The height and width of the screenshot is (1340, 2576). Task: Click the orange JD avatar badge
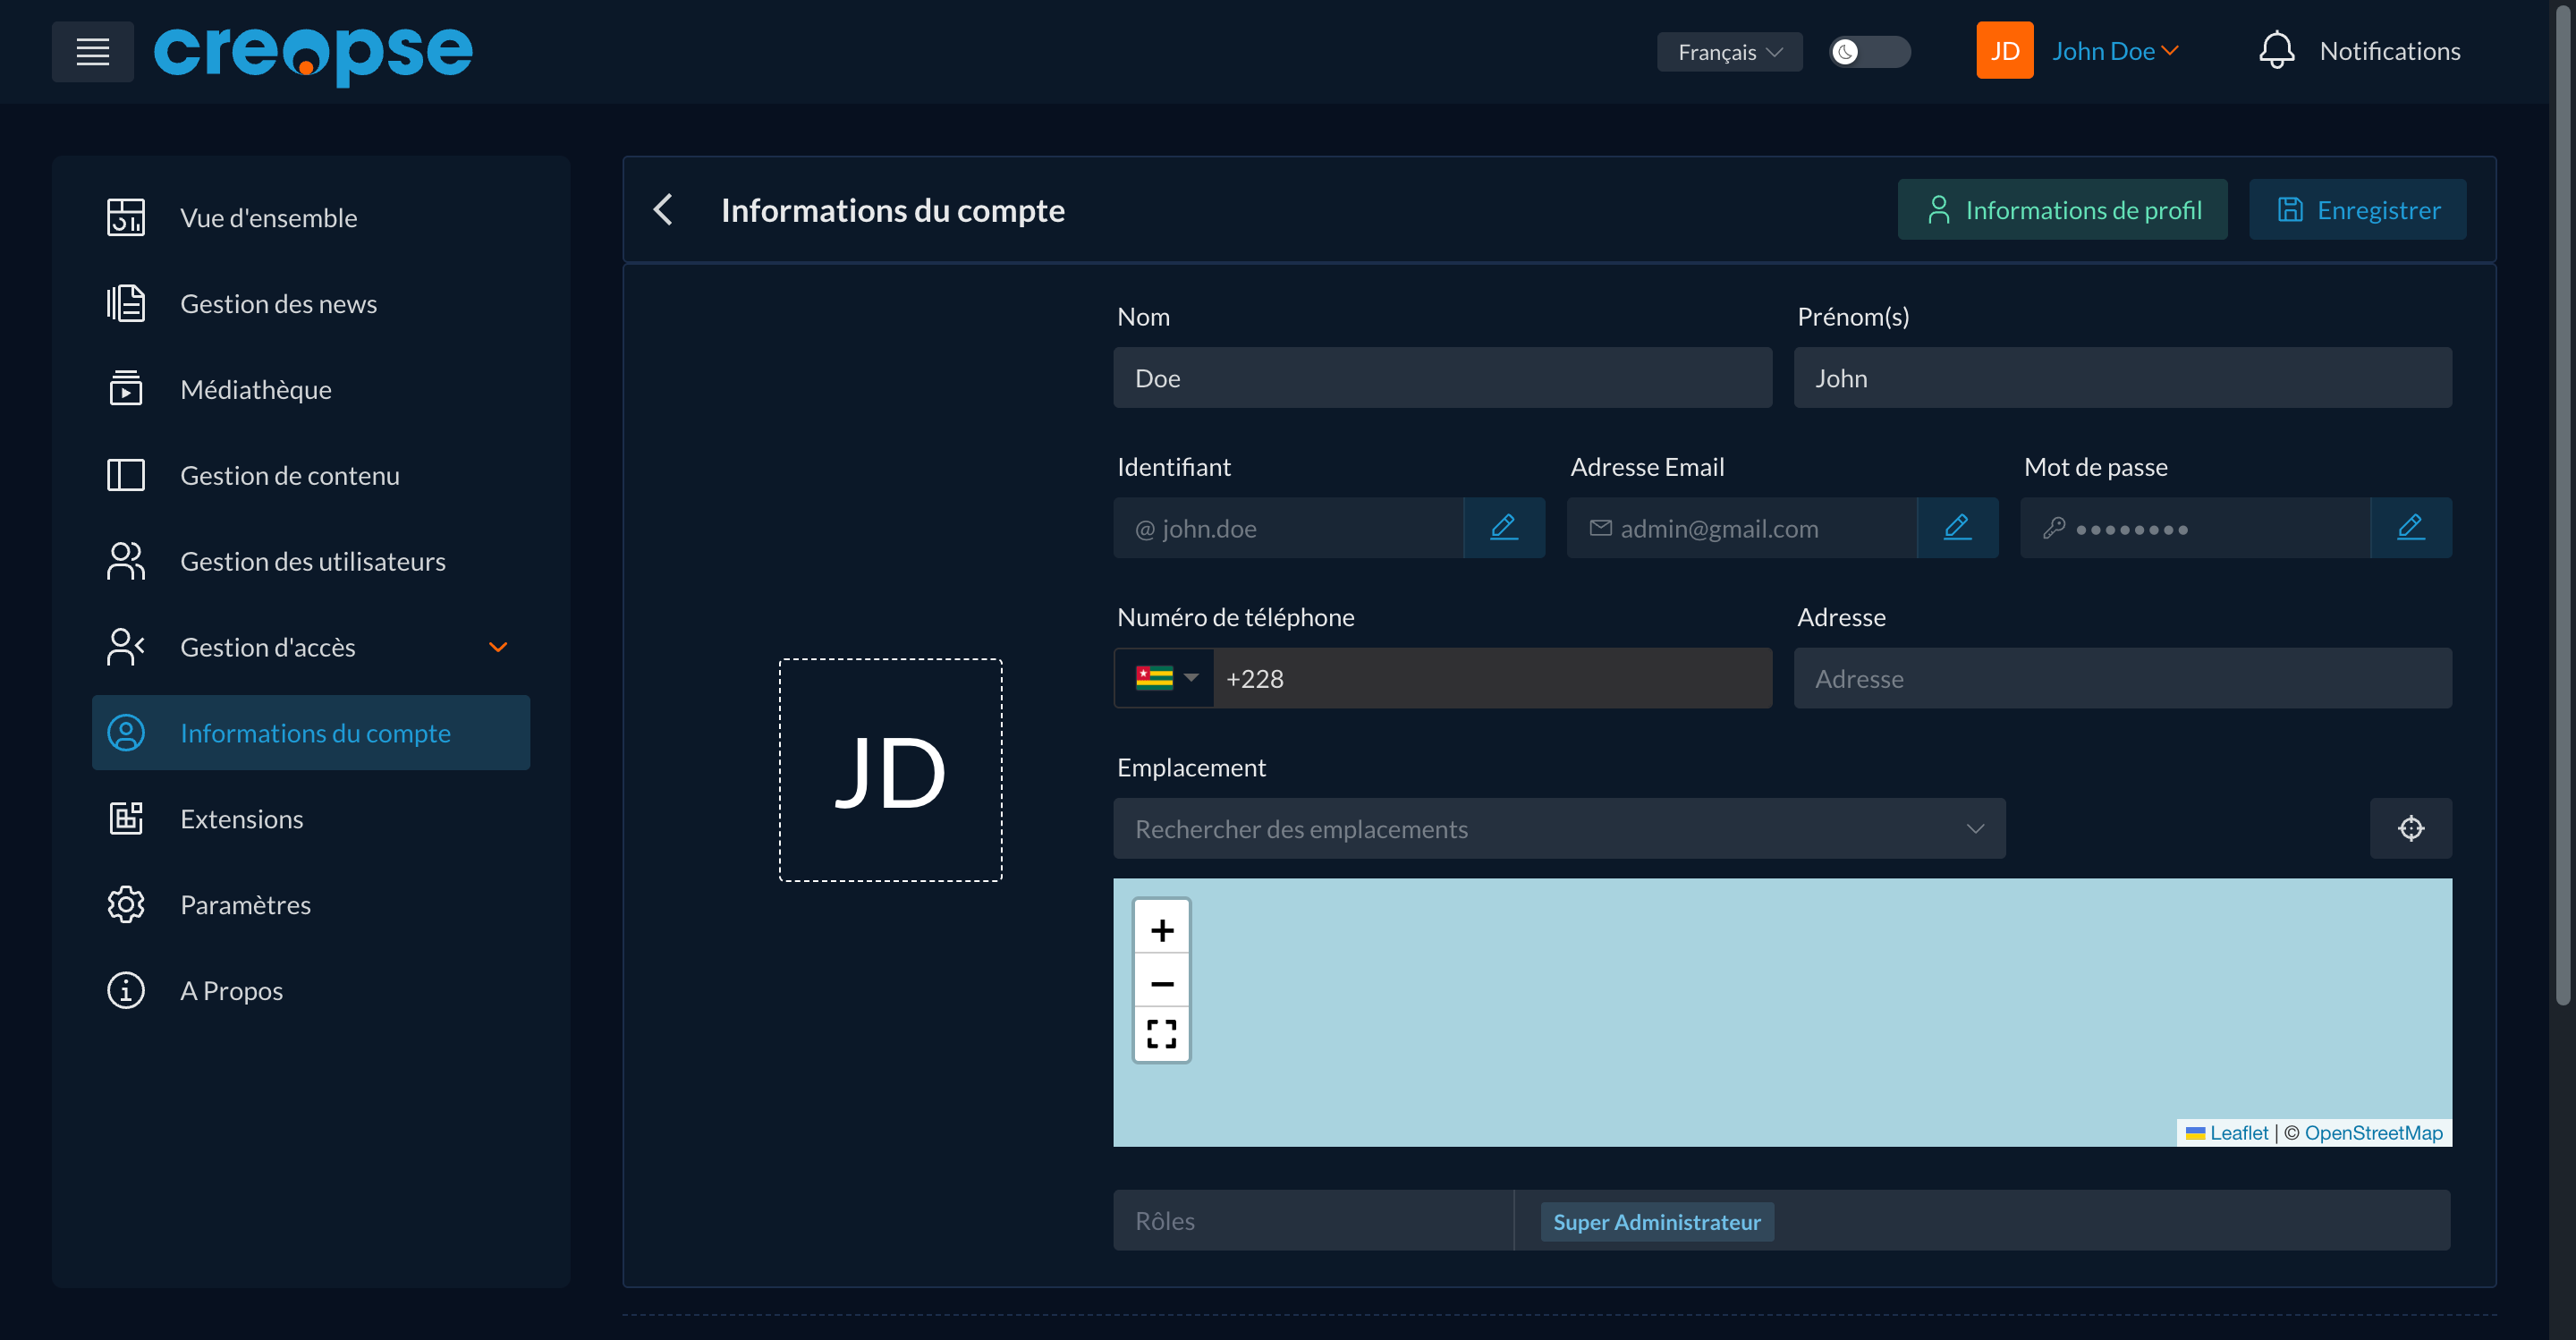point(2004,51)
